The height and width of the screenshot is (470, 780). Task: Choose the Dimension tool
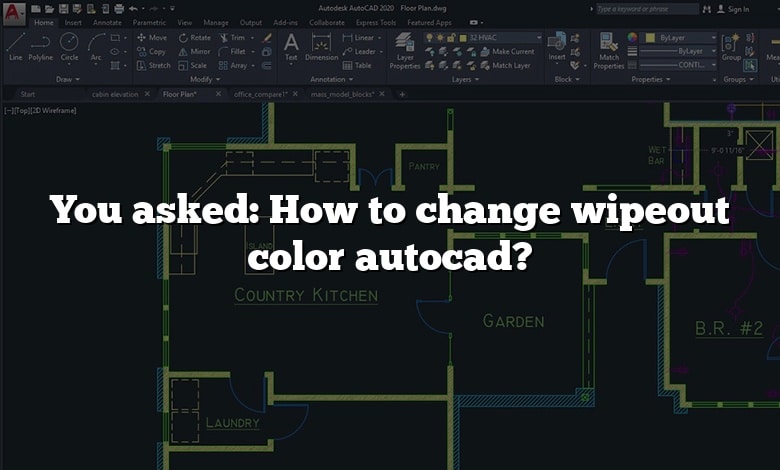click(321, 46)
